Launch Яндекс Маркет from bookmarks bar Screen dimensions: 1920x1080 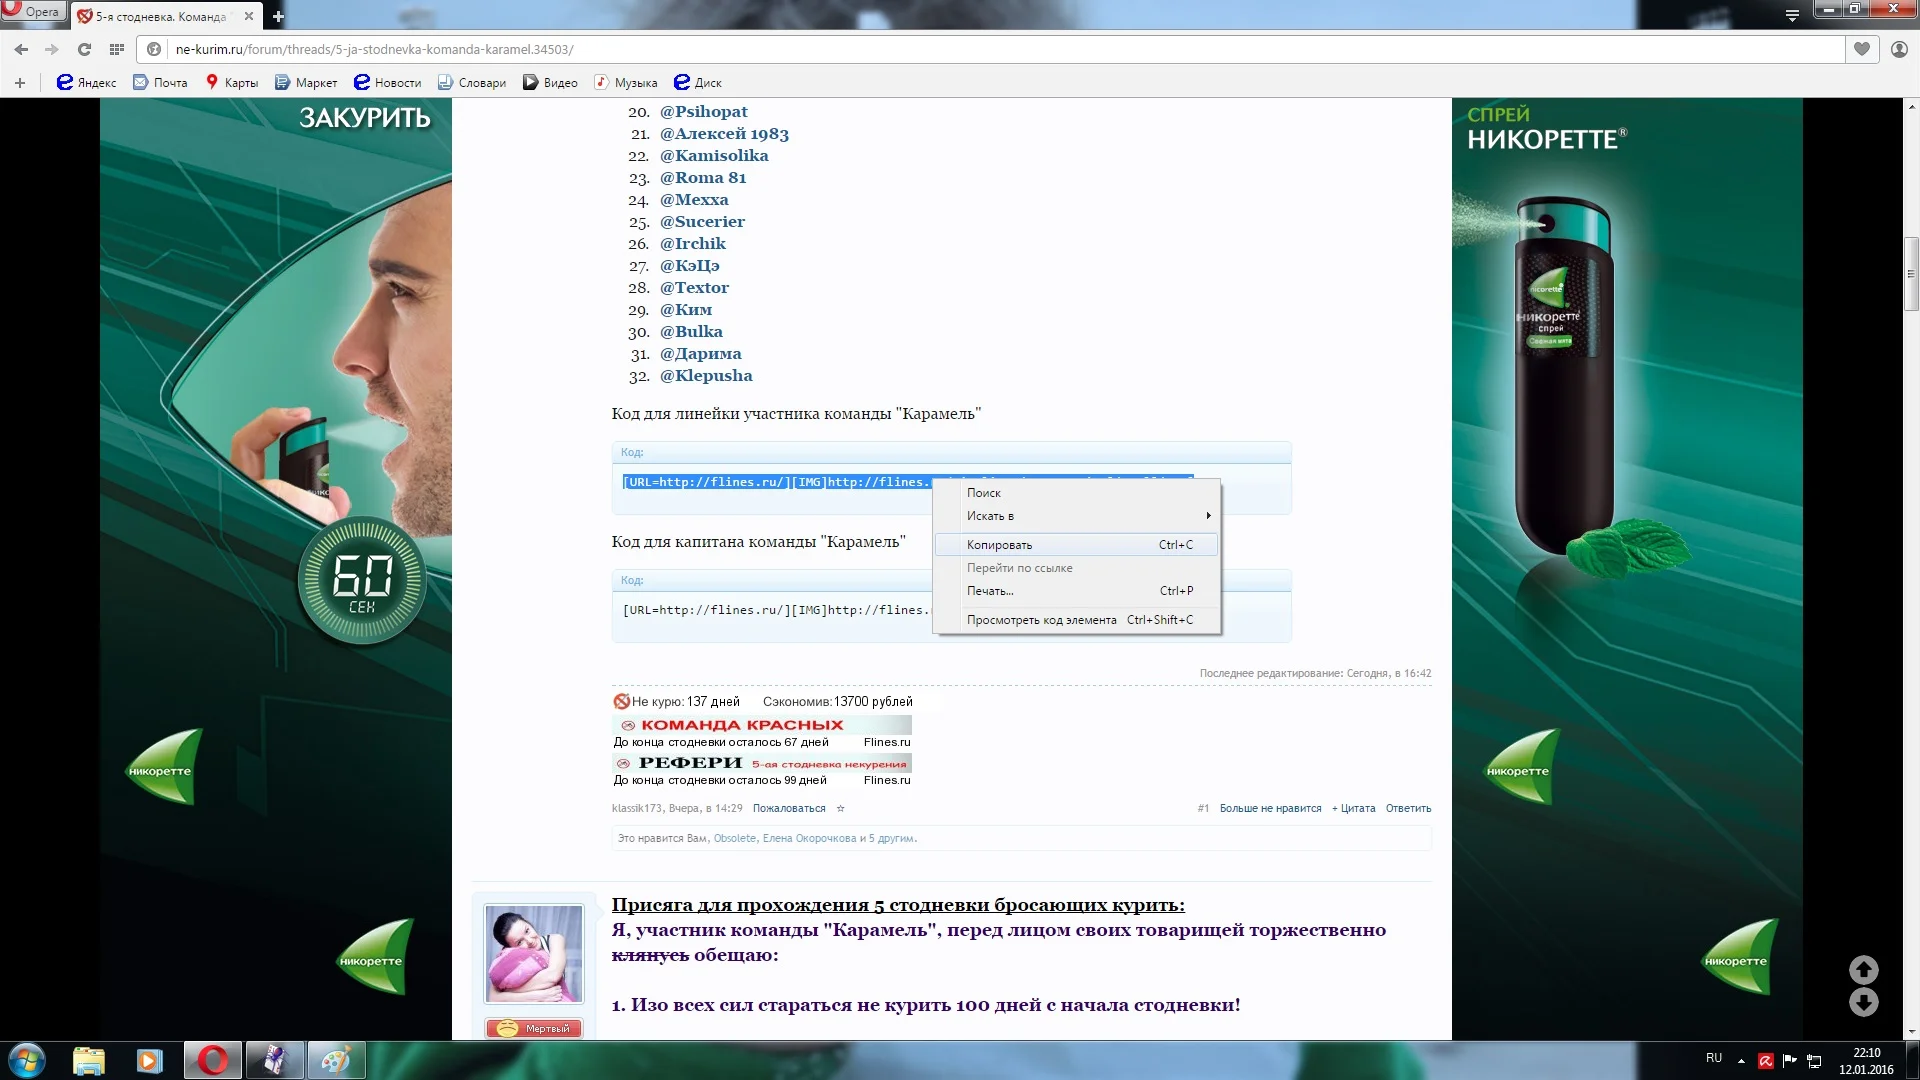coord(305,82)
